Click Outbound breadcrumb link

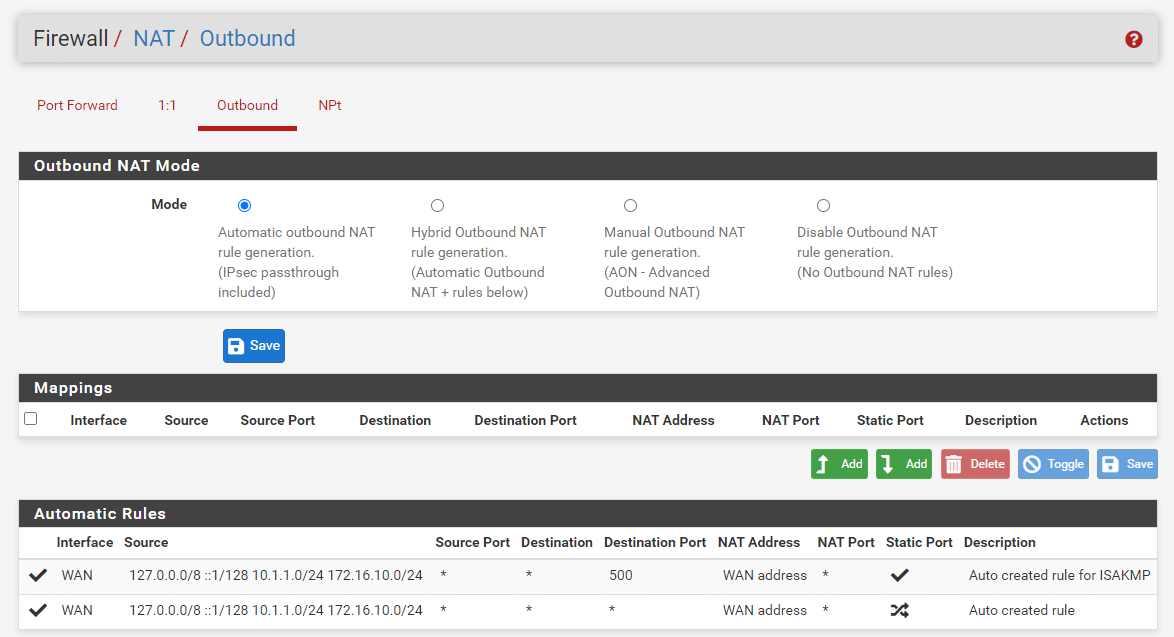point(247,38)
